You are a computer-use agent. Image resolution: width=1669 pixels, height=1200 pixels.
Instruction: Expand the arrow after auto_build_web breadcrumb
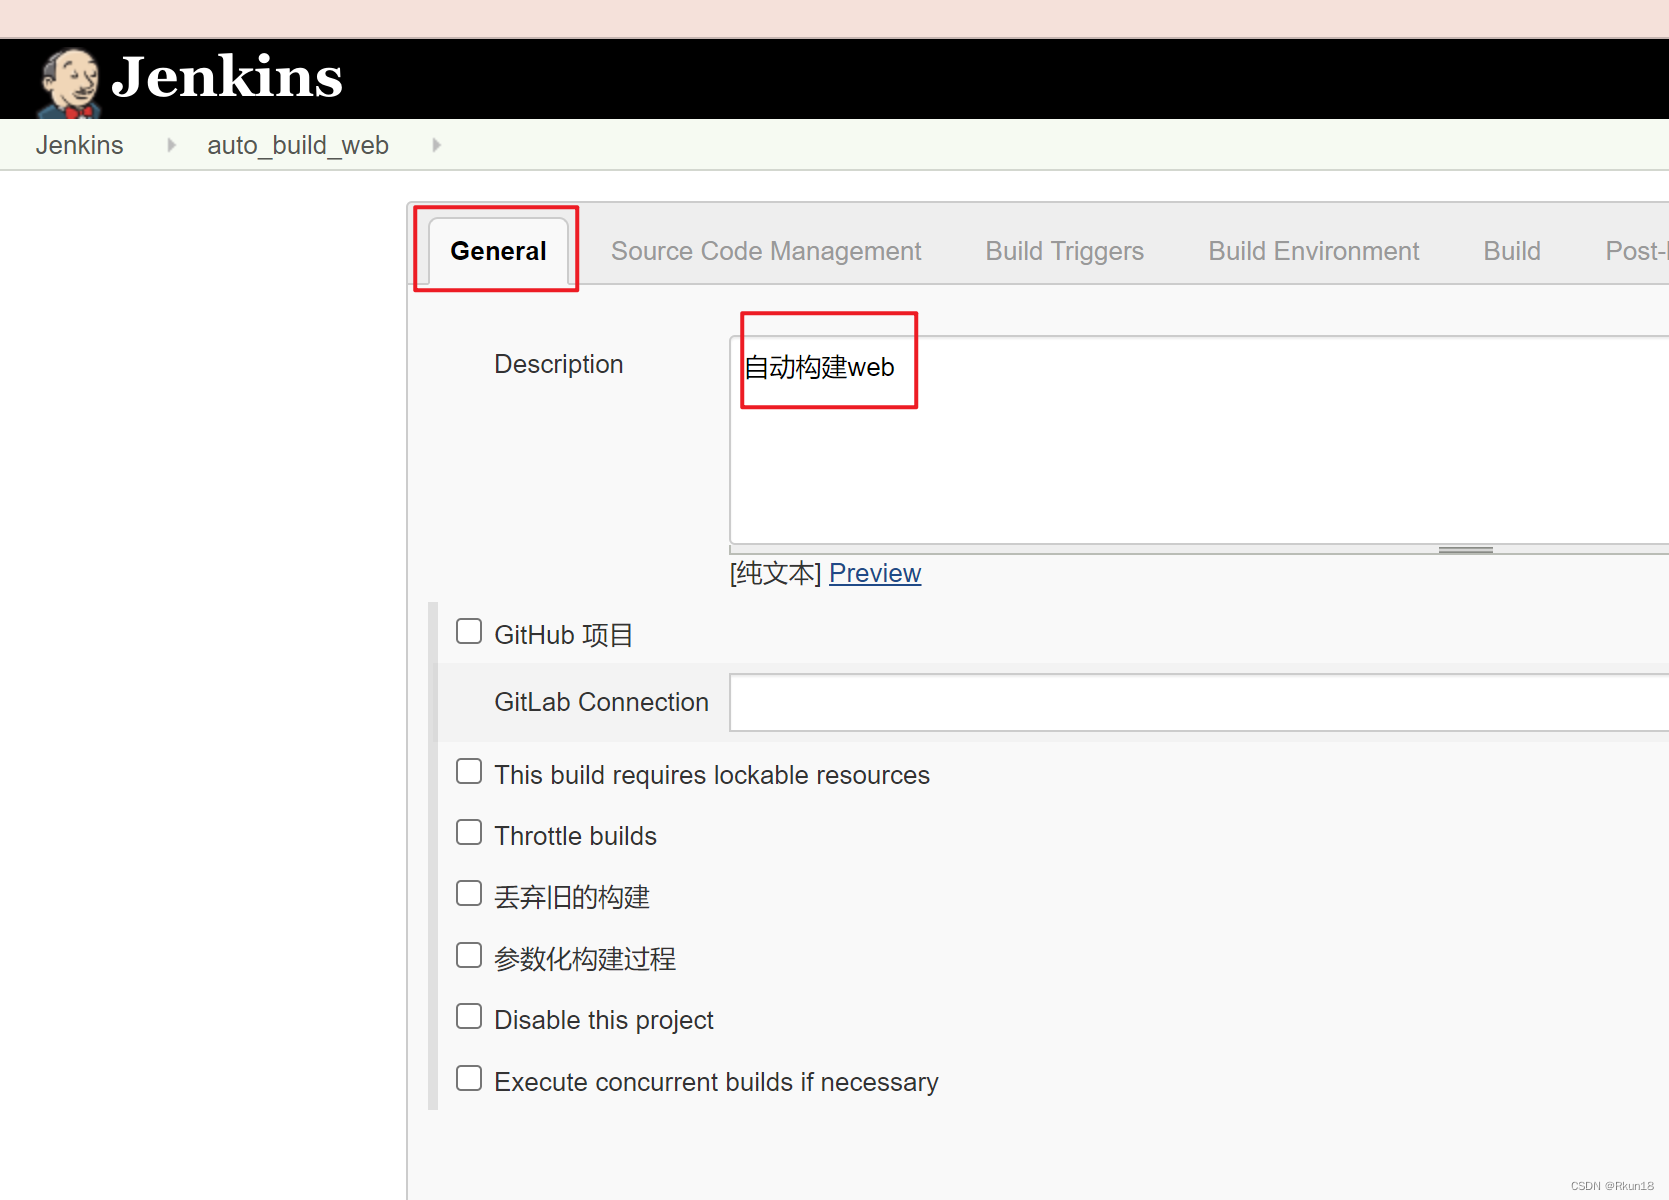pos(436,145)
